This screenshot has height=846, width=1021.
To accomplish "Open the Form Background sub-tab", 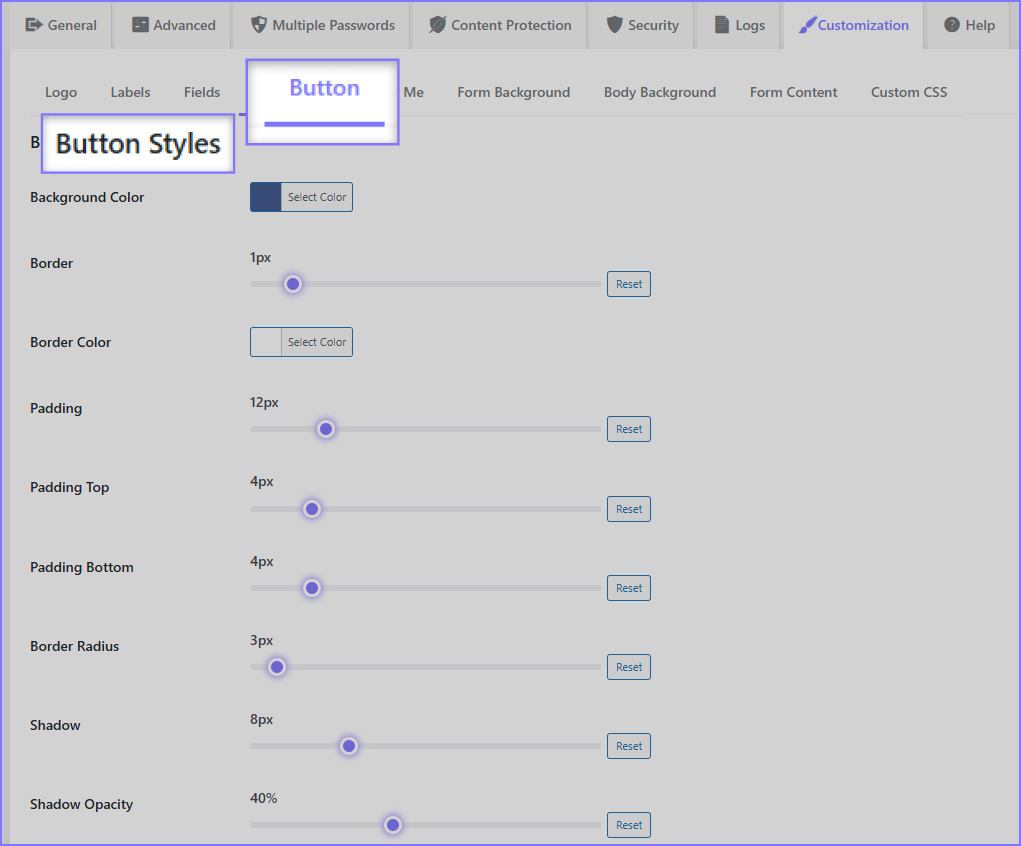I will 513,92.
